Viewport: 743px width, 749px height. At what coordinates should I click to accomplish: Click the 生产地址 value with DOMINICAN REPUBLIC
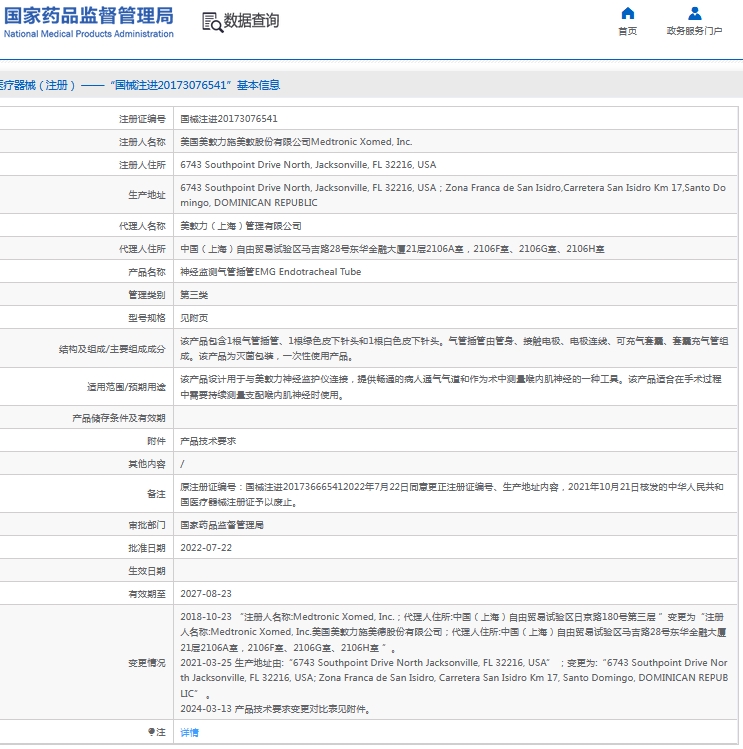pos(453,195)
